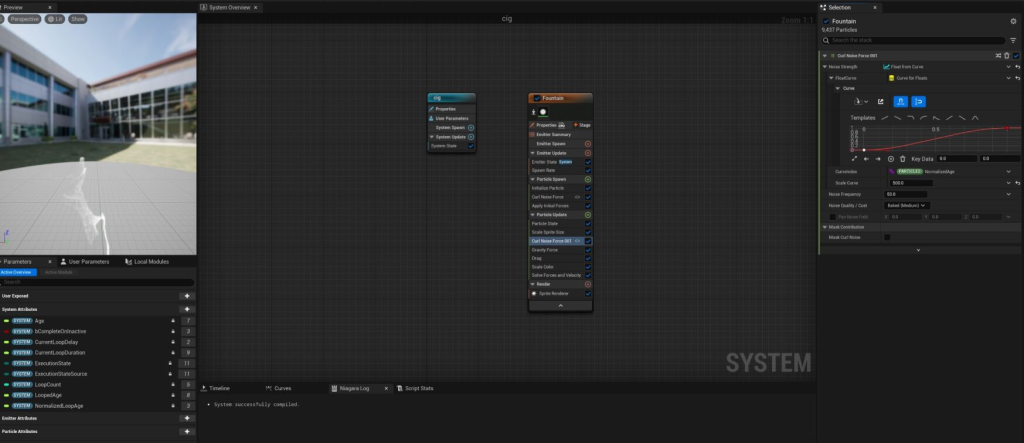The width and height of the screenshot is (1024, 443).
Task: Collapse the Emitter Update section
Action: pos(532,152)
